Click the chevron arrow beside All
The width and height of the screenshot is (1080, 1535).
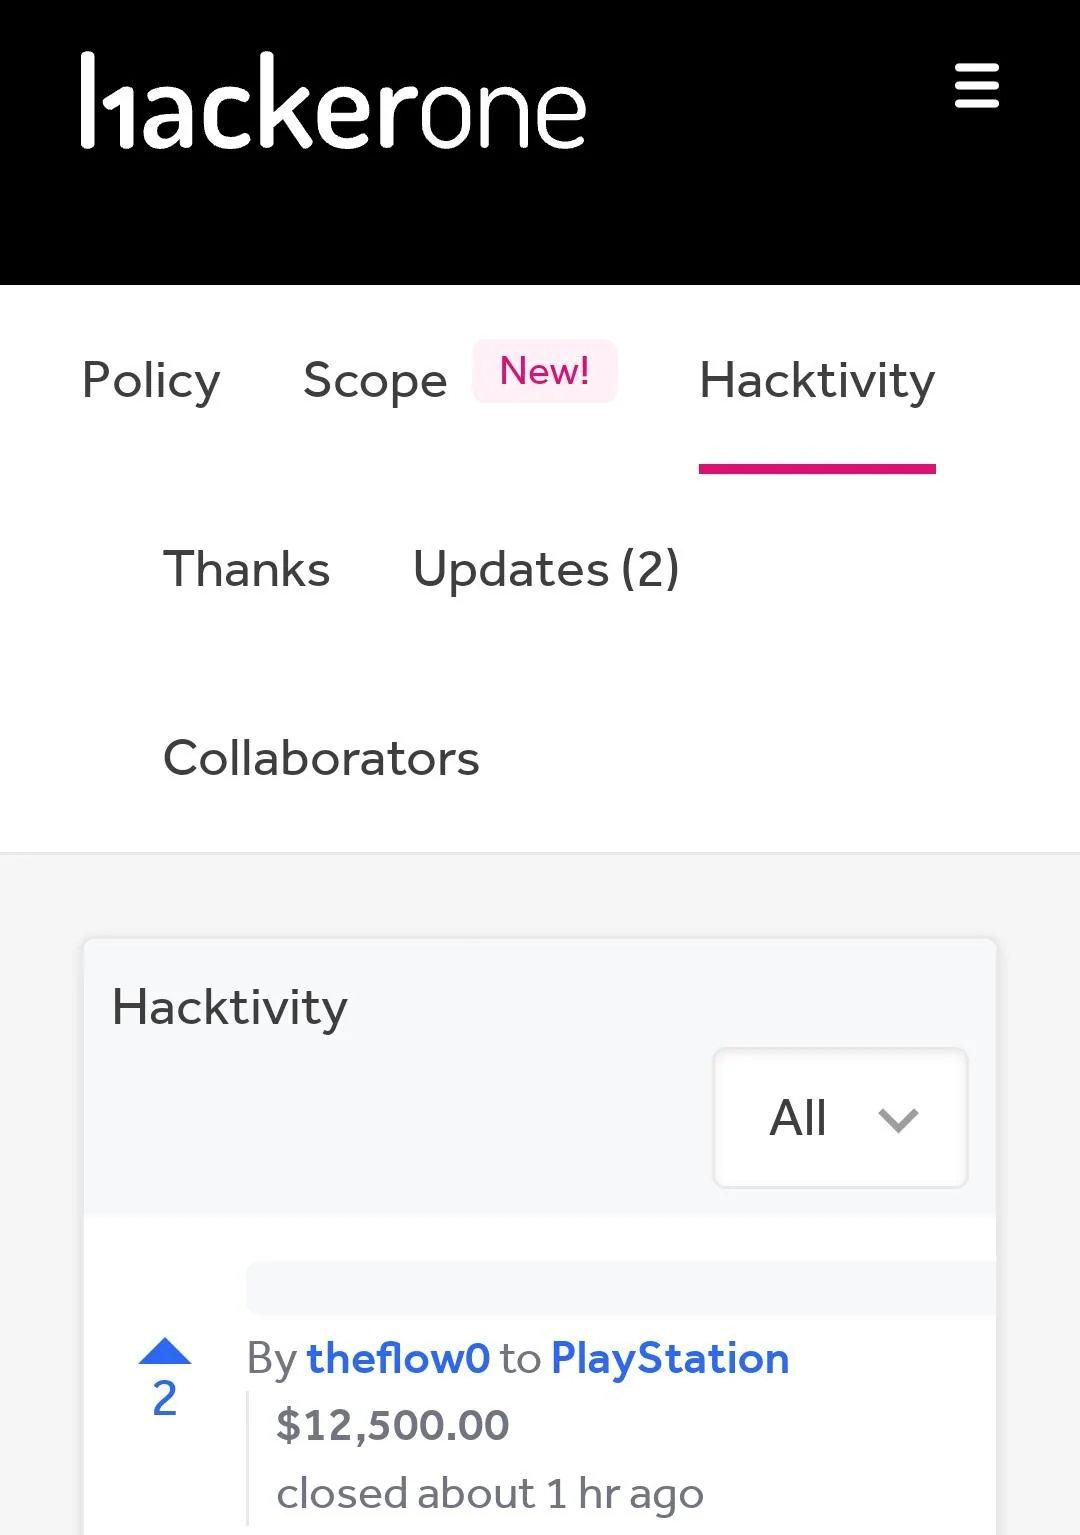(897, 1120)
